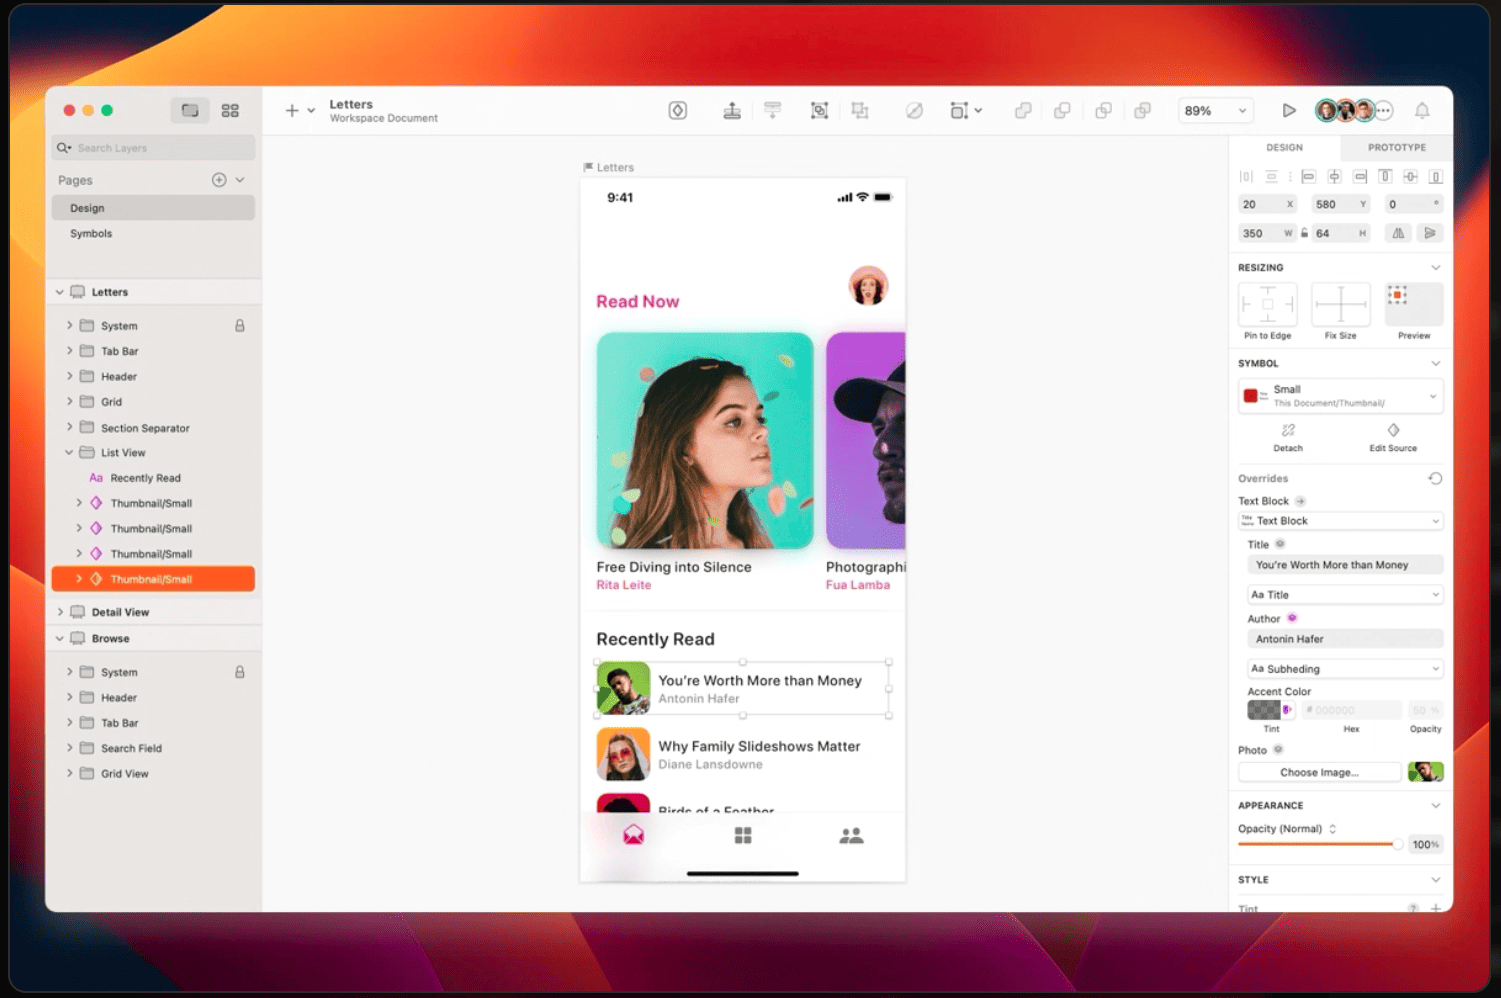1501x998 pixels.
Task: Reset overrides with the circular arrow icon
Action: pos(1435,478)
